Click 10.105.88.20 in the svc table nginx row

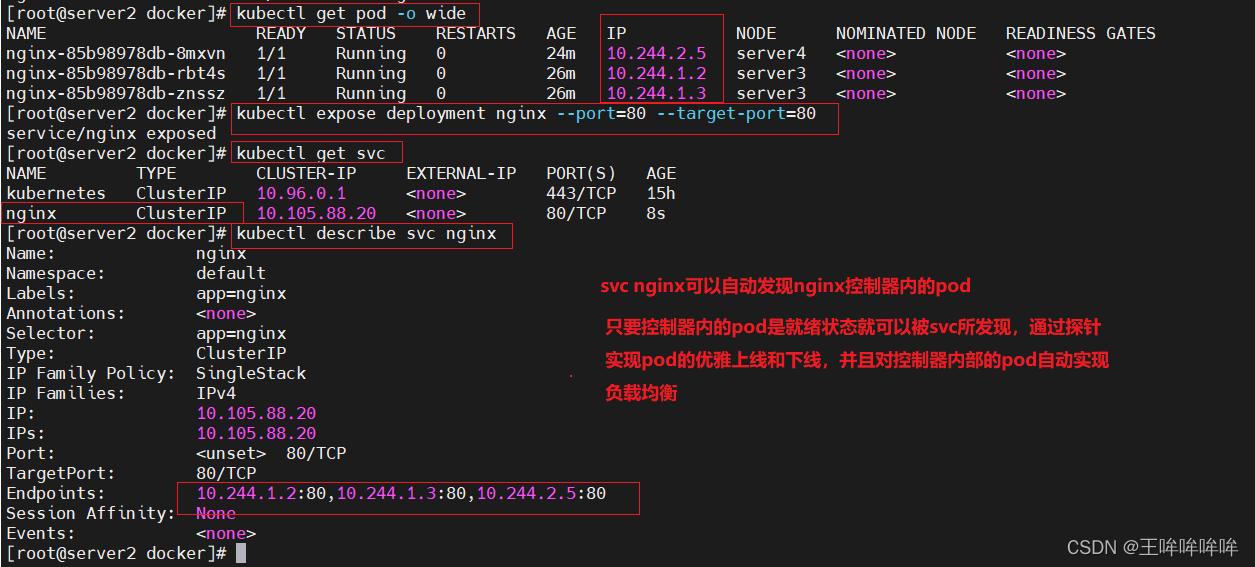point(316,213)
